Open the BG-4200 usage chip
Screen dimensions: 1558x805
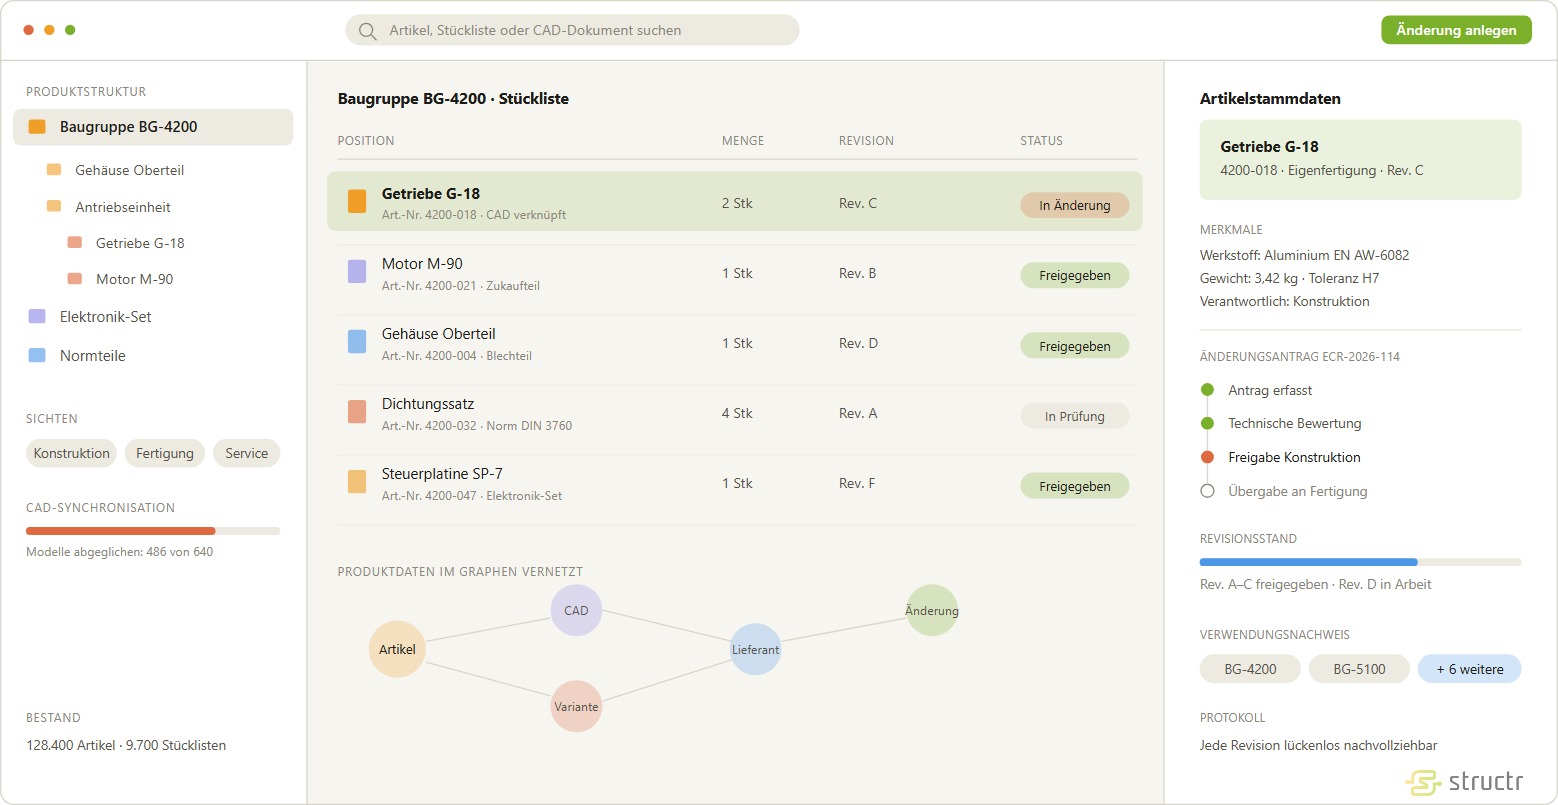(1250, 669)
